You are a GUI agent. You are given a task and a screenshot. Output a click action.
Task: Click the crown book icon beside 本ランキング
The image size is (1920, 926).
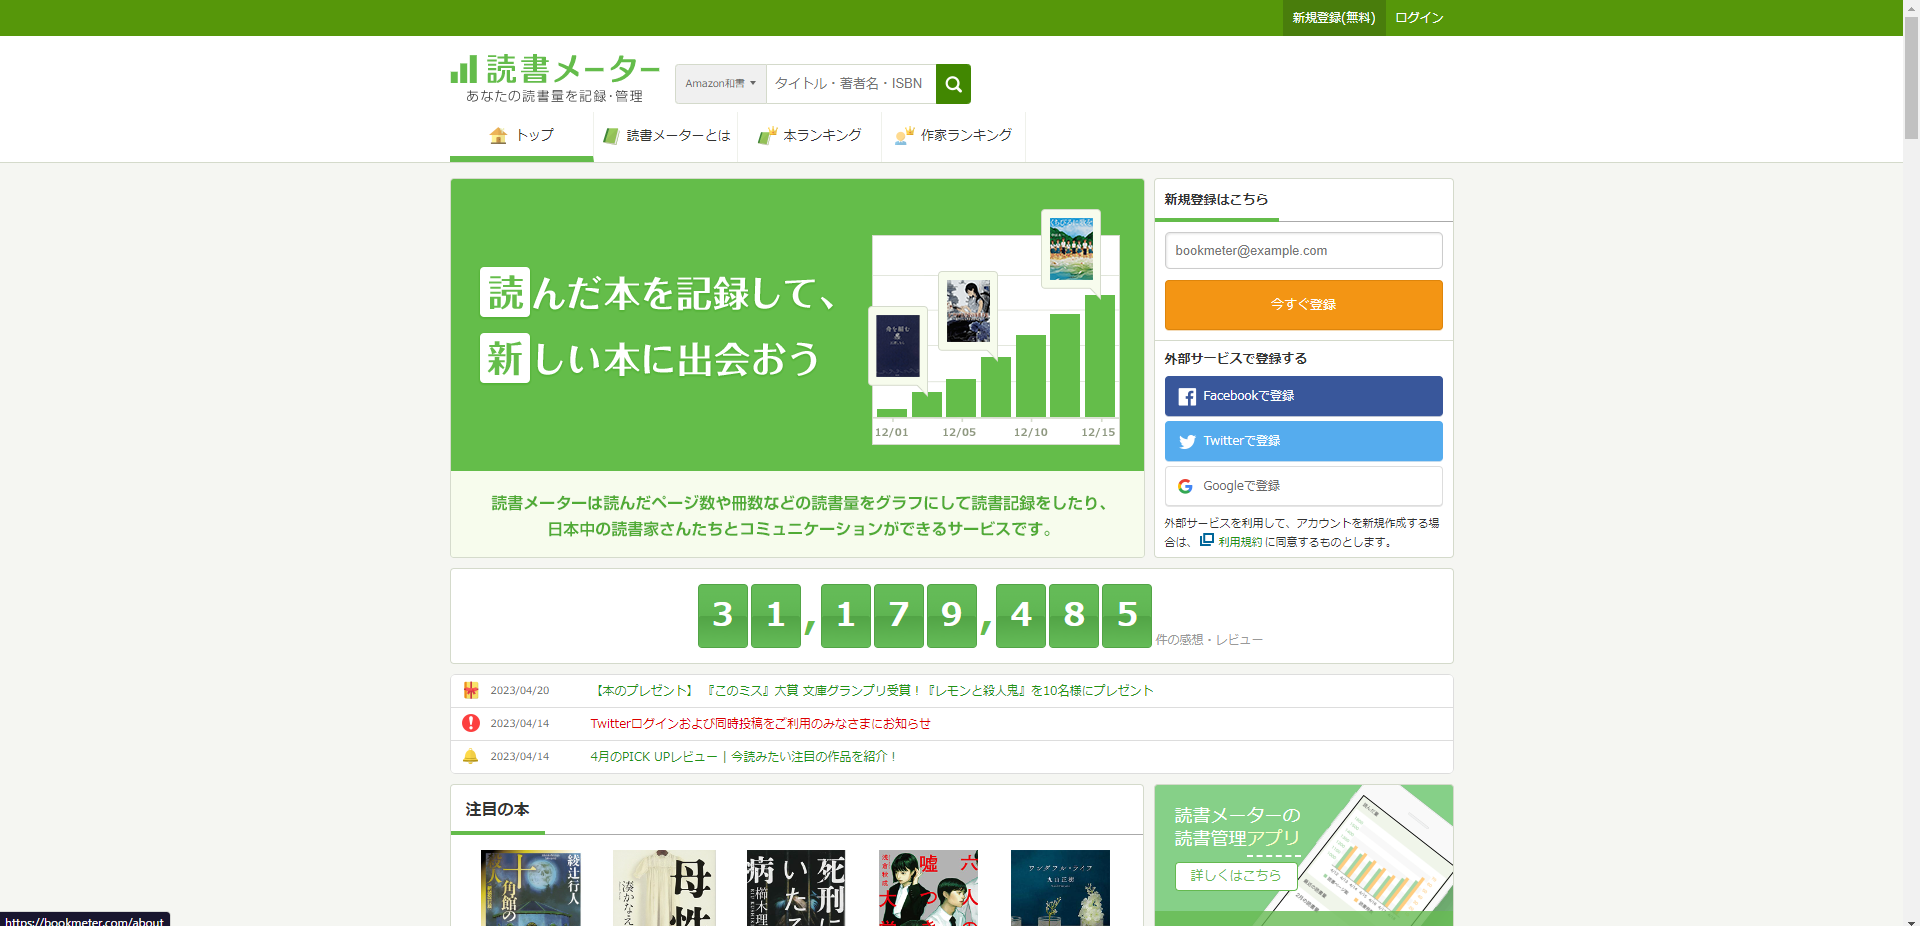coord(767,136)
